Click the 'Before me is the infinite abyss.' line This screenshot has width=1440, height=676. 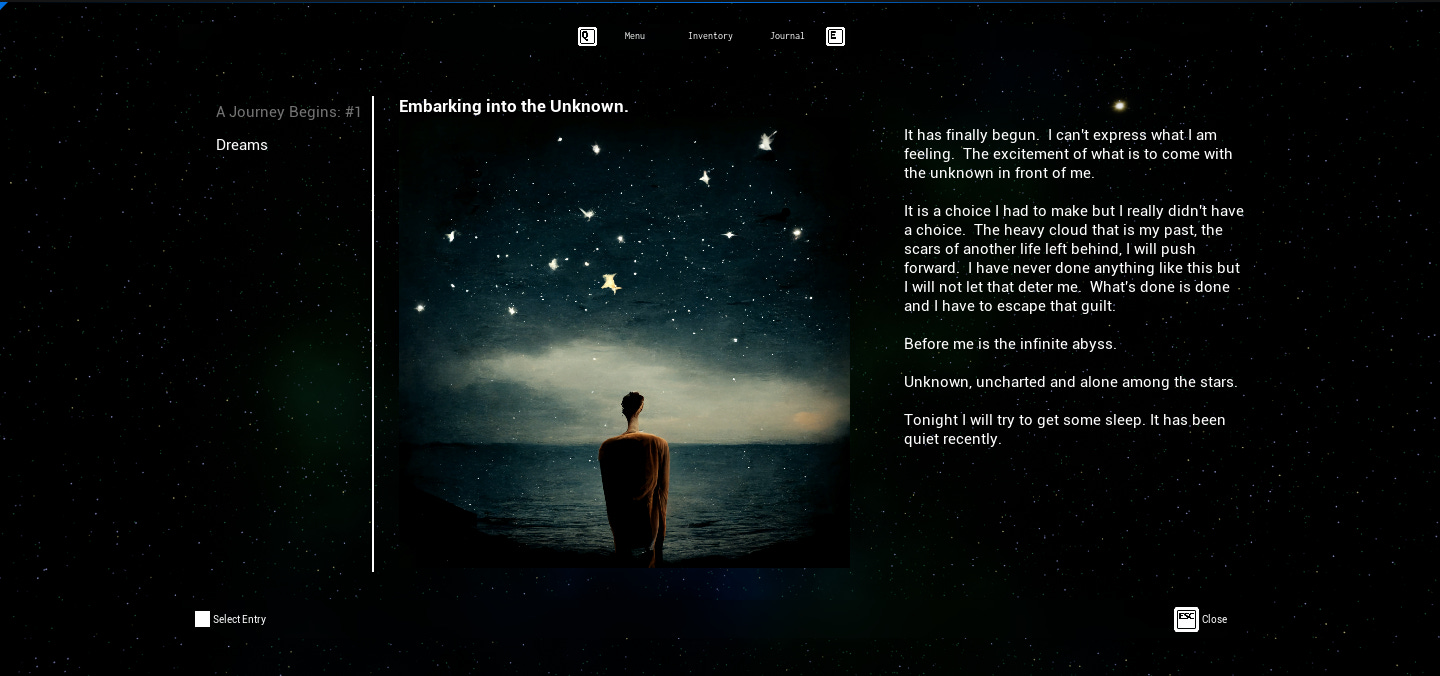[1010, 344]
